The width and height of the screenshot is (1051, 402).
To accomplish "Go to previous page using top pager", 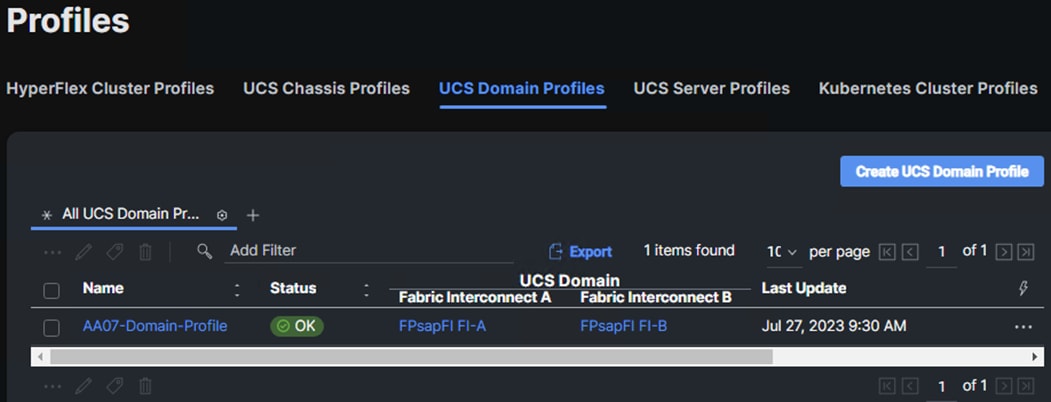I will (910, 252).
